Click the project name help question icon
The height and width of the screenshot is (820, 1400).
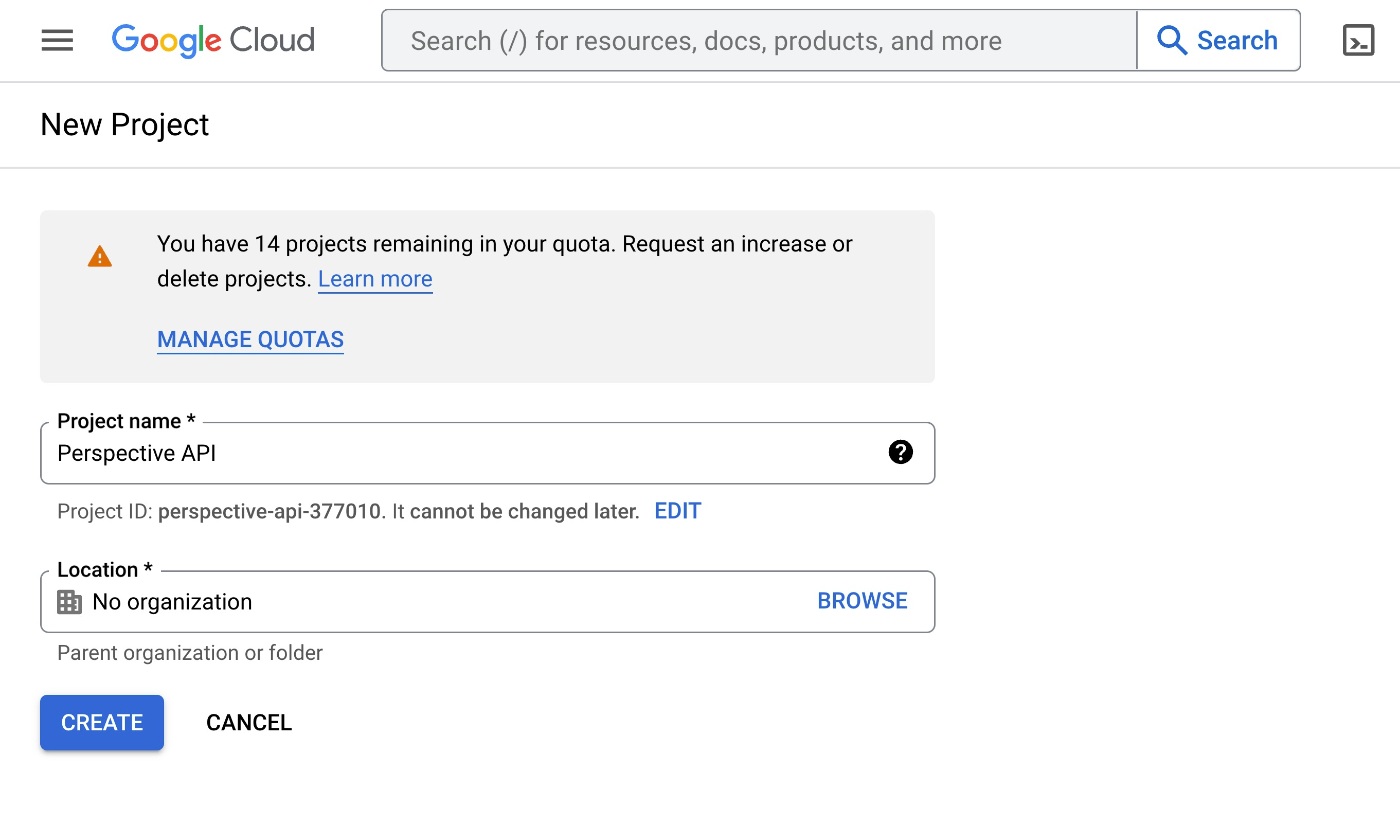(x=900, y=453)
